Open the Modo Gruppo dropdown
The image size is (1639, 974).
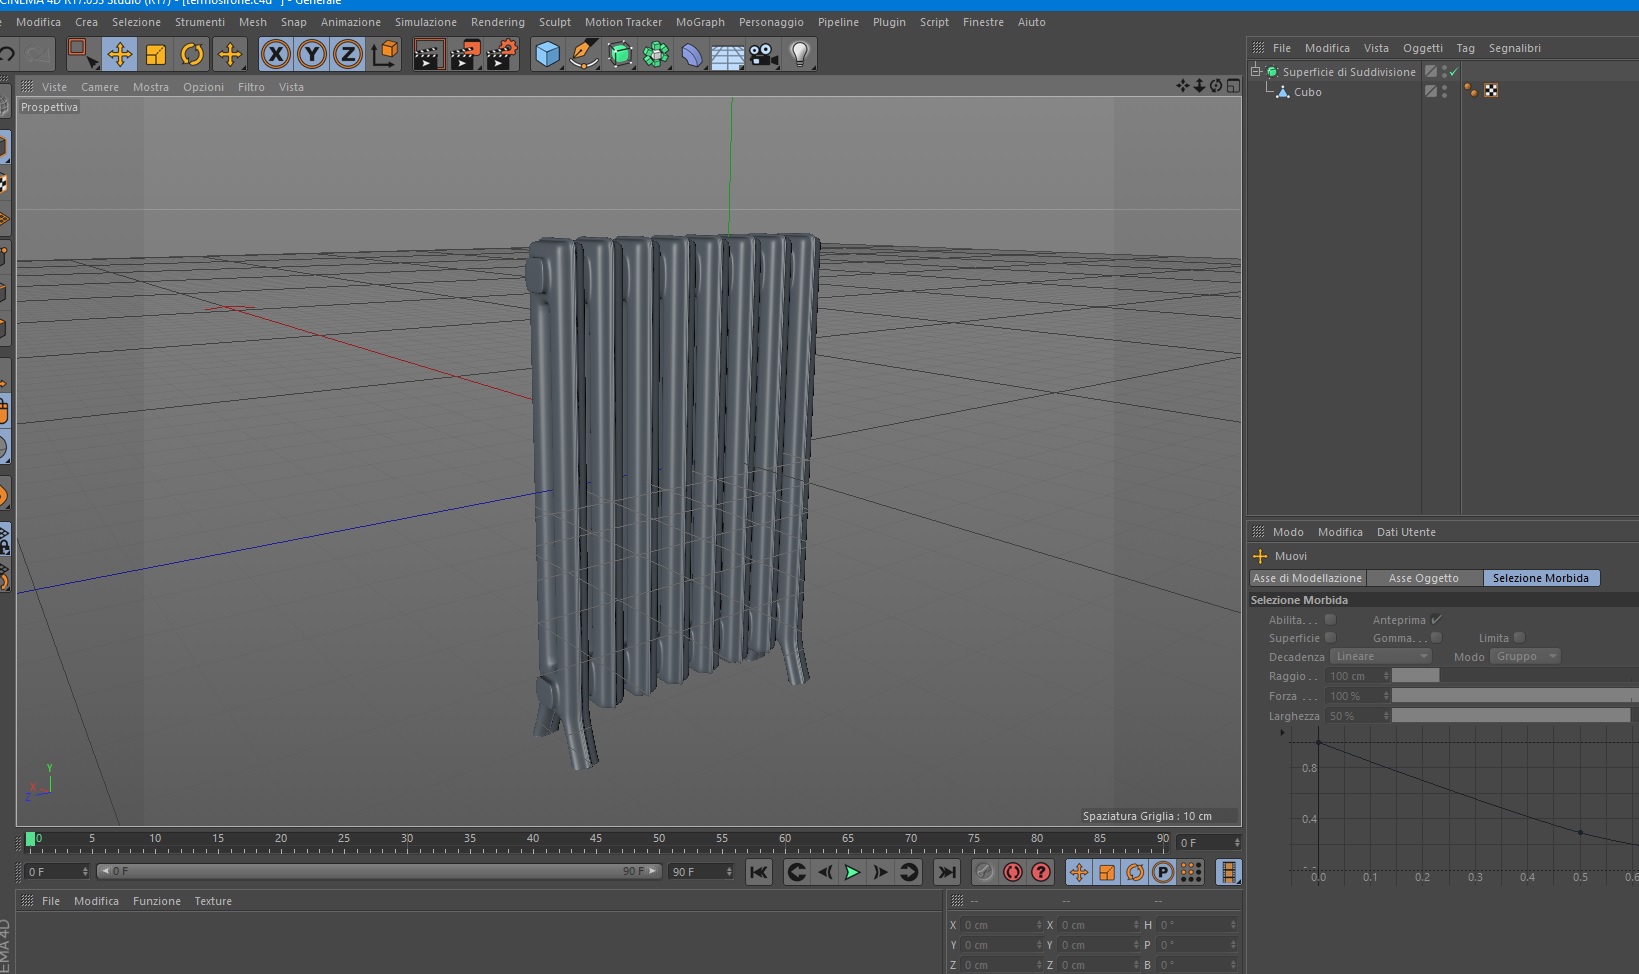pyautogui.click(x=1524, y=657)
